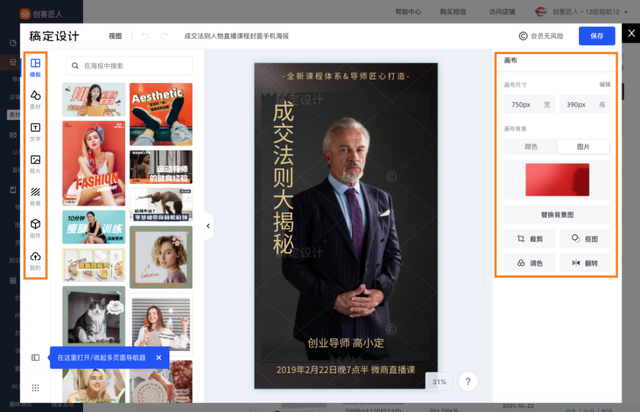
Task: Click 帮助中心 in the top navigation
Action: click(x=408, y=11)
